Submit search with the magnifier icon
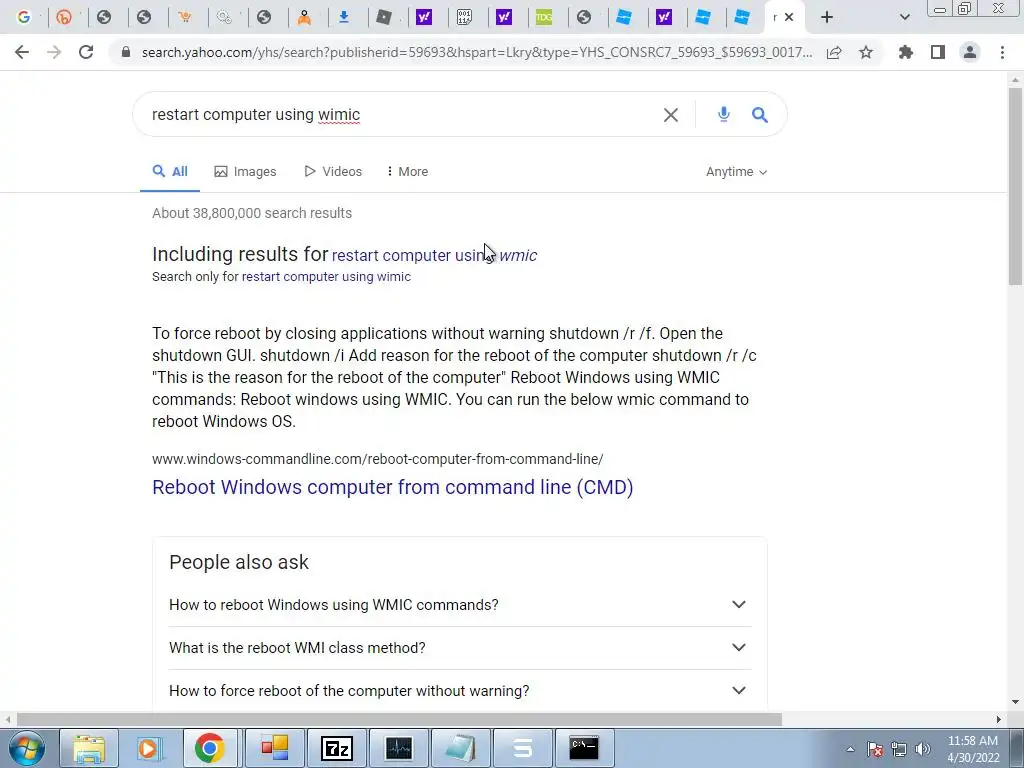 click(x=760, y=115)
